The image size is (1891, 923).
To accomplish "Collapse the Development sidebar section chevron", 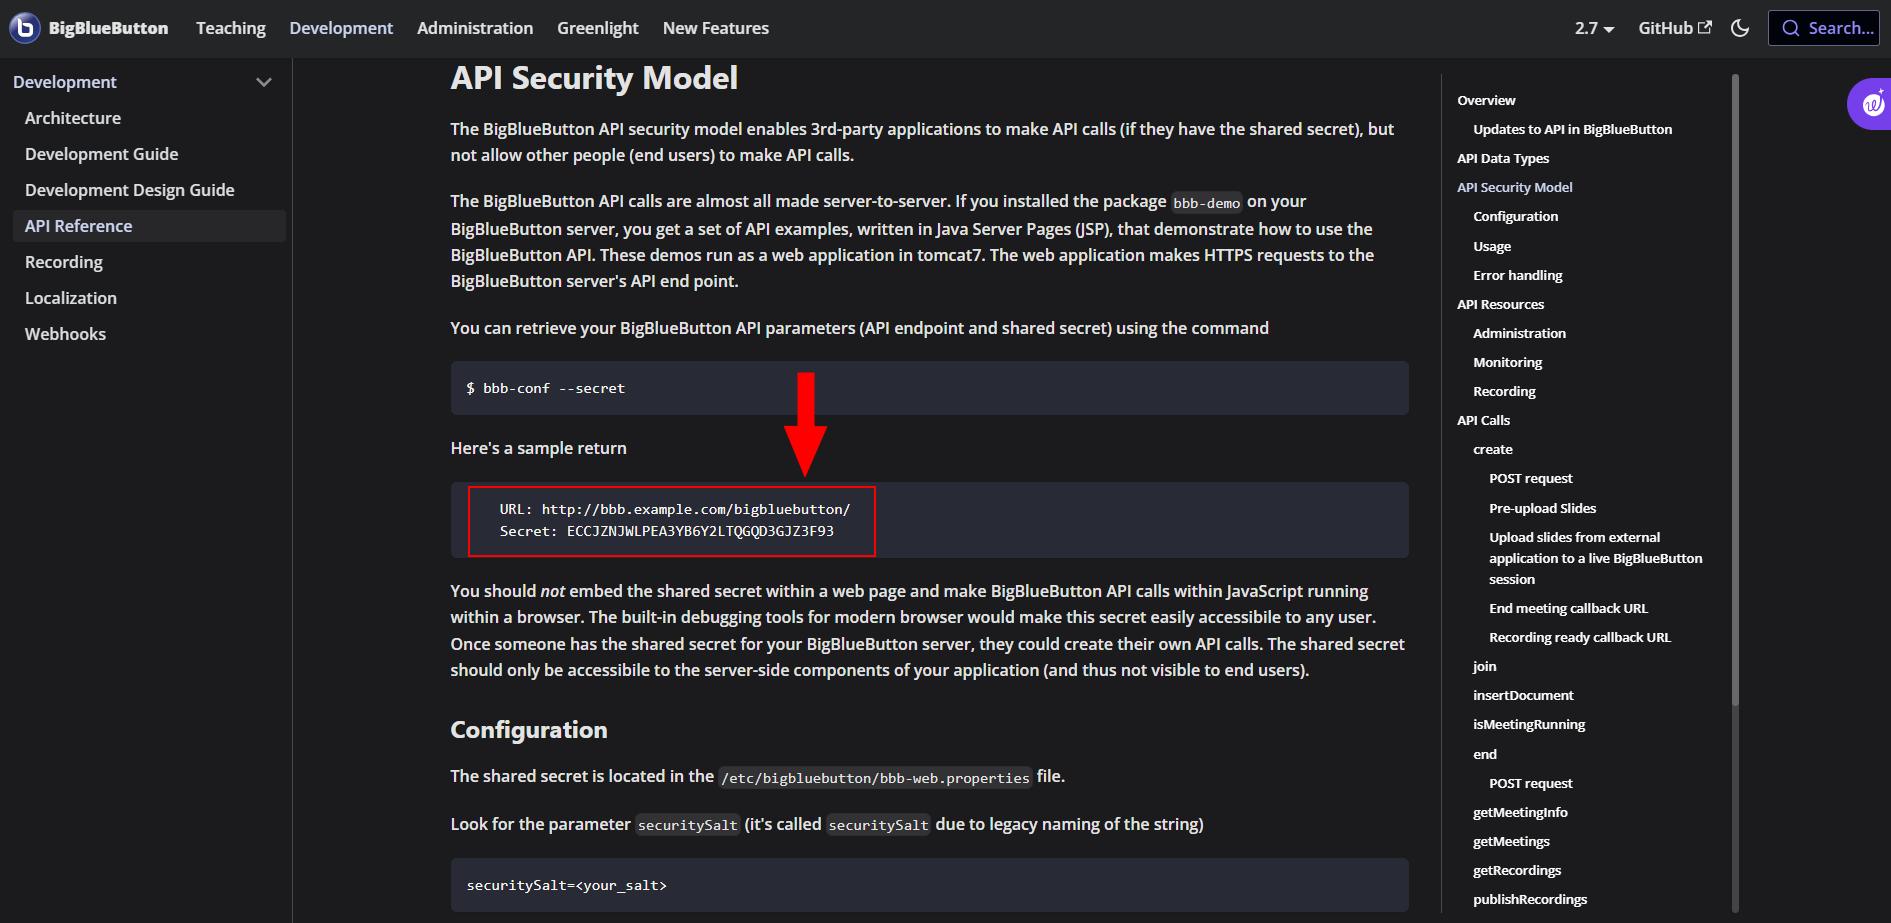I will click(264, 82).
